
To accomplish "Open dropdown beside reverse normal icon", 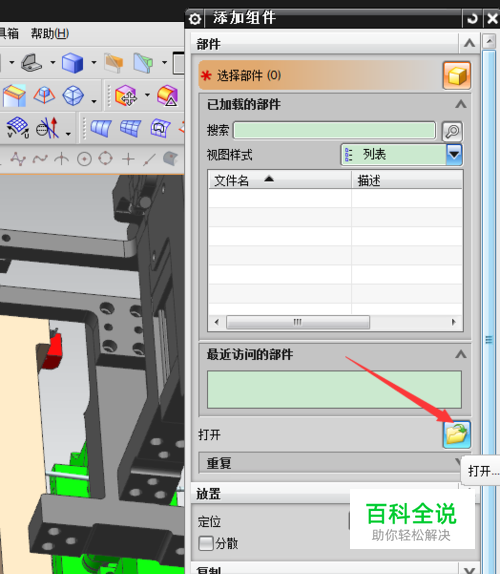I will [x=68, y=134].
